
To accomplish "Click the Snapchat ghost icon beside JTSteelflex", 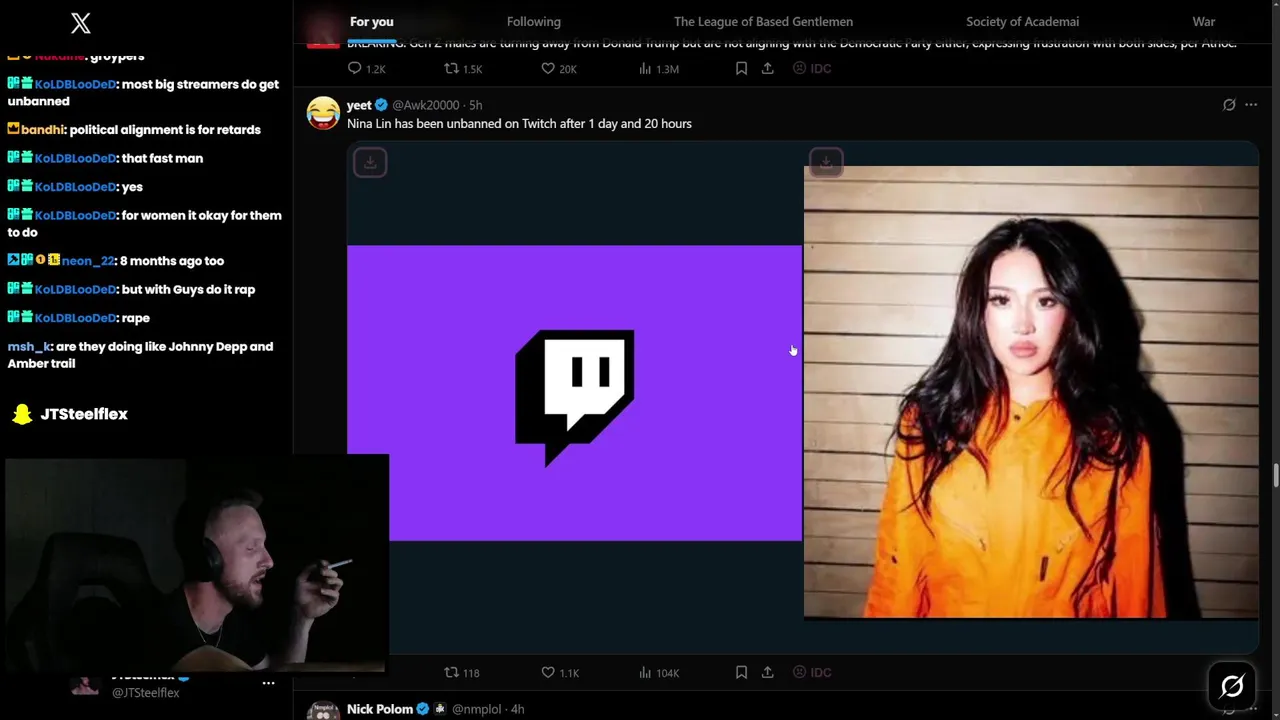I will pyautogui.click(x=21, y=414).
